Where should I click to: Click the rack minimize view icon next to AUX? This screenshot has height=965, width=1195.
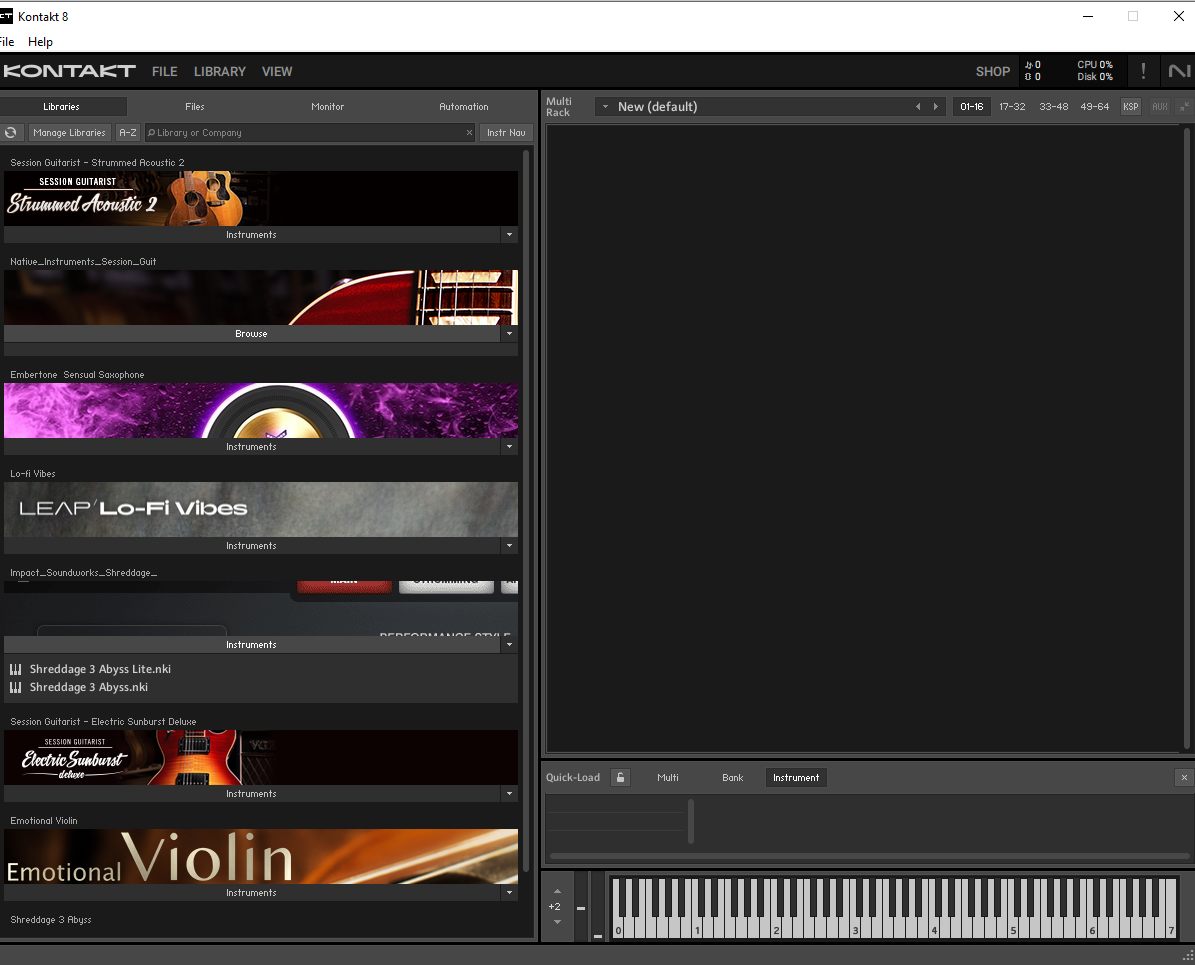(x=1184, y=107)
